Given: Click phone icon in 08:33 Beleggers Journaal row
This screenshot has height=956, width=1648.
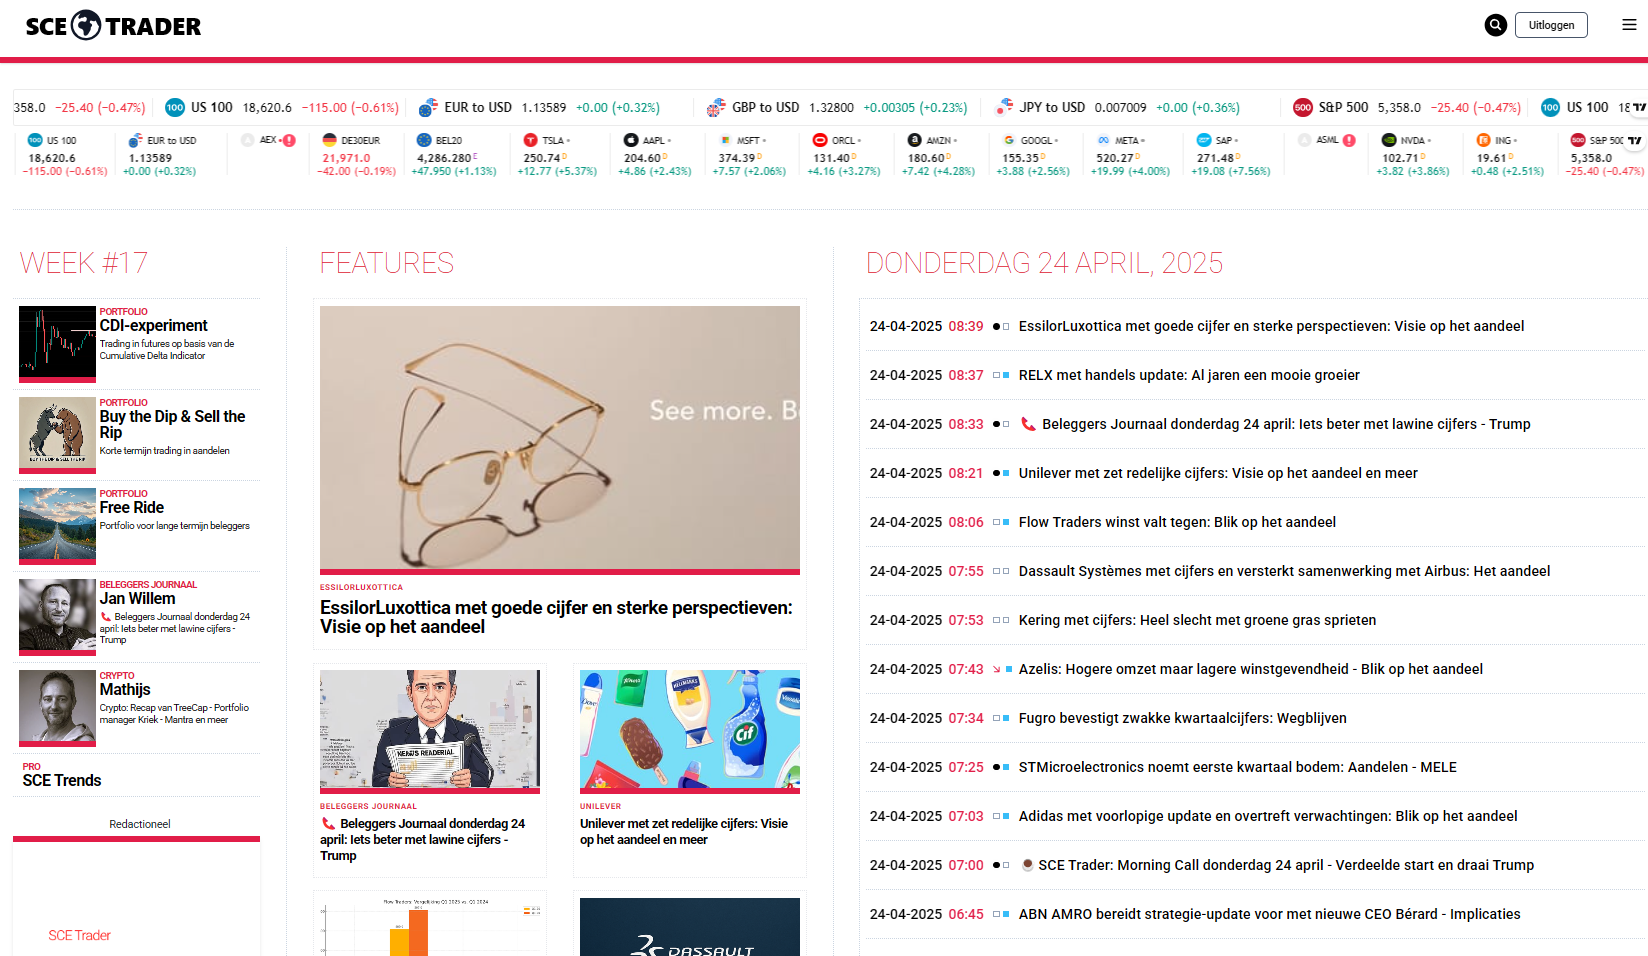Looking at the screenshot, I should (1028, 424).
